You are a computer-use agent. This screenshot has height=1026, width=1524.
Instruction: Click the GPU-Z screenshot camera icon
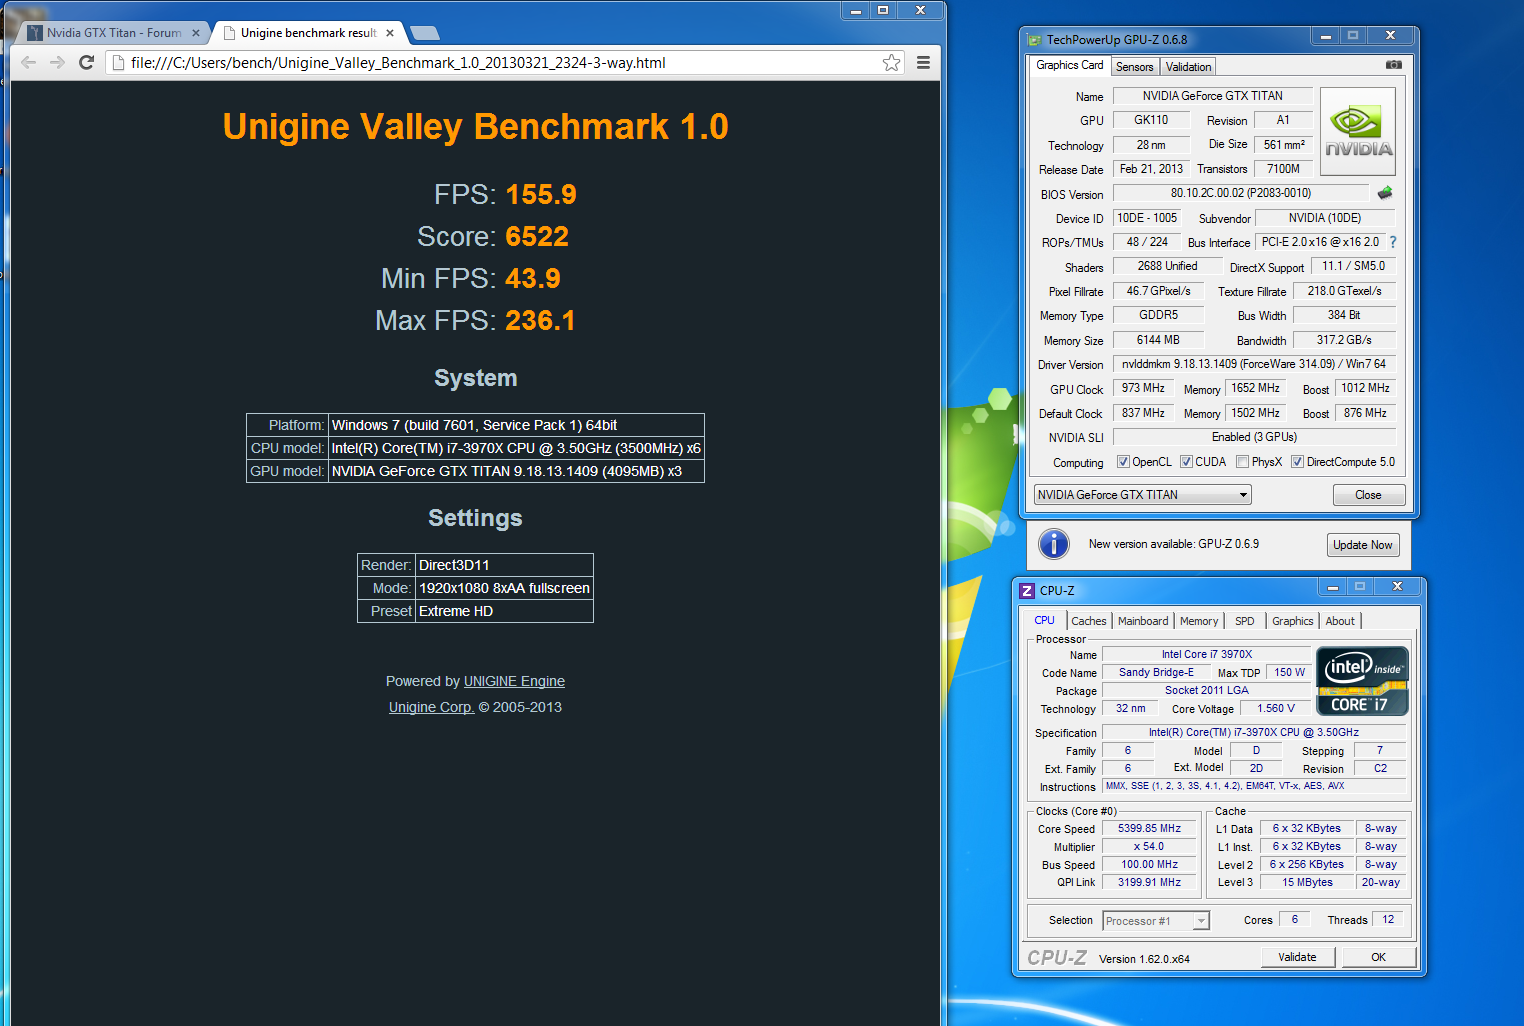click(1394, 65)
